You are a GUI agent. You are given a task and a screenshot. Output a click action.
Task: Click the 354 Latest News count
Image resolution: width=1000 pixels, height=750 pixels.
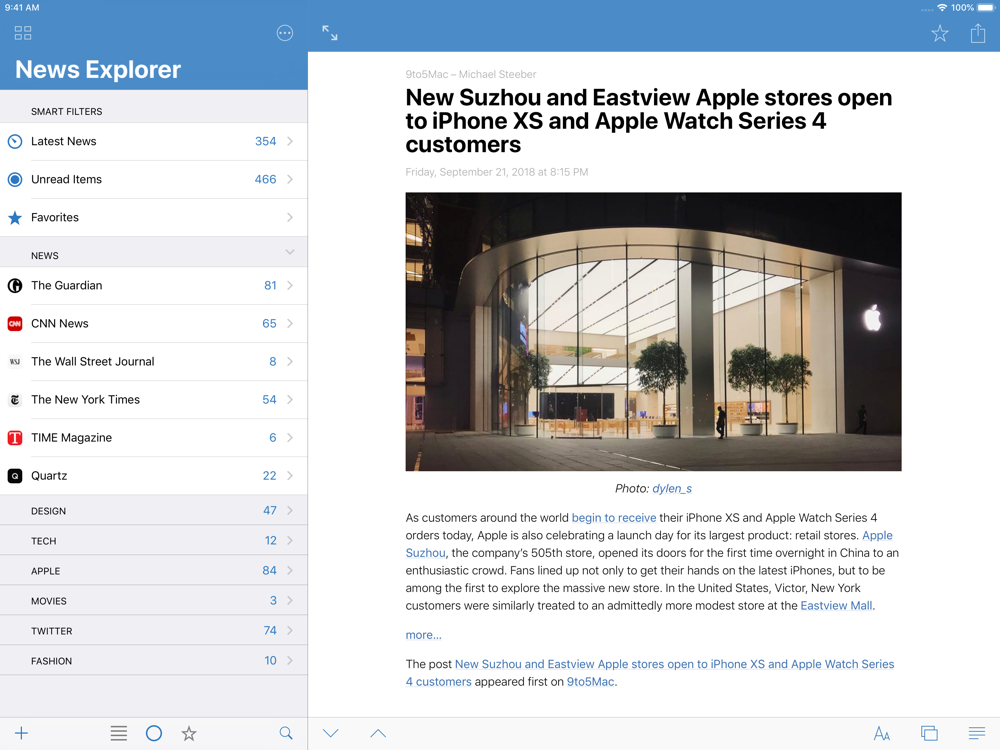265,142
